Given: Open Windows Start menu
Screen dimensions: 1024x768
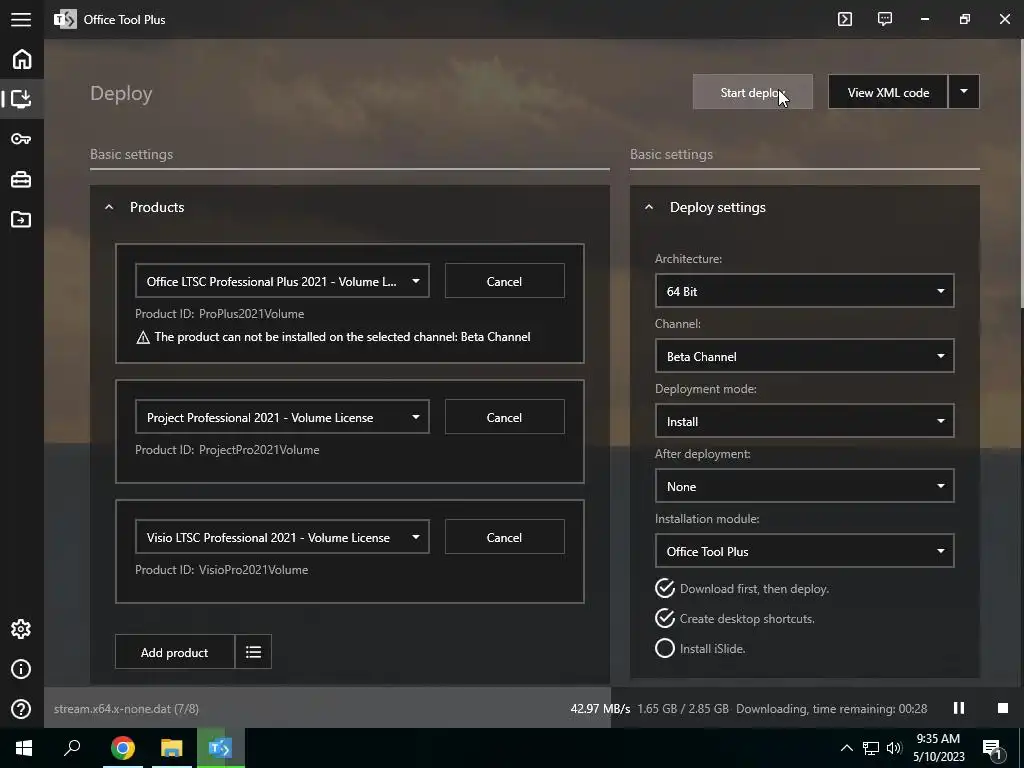Looking at the screenshot, I should (x=24, y=748).
